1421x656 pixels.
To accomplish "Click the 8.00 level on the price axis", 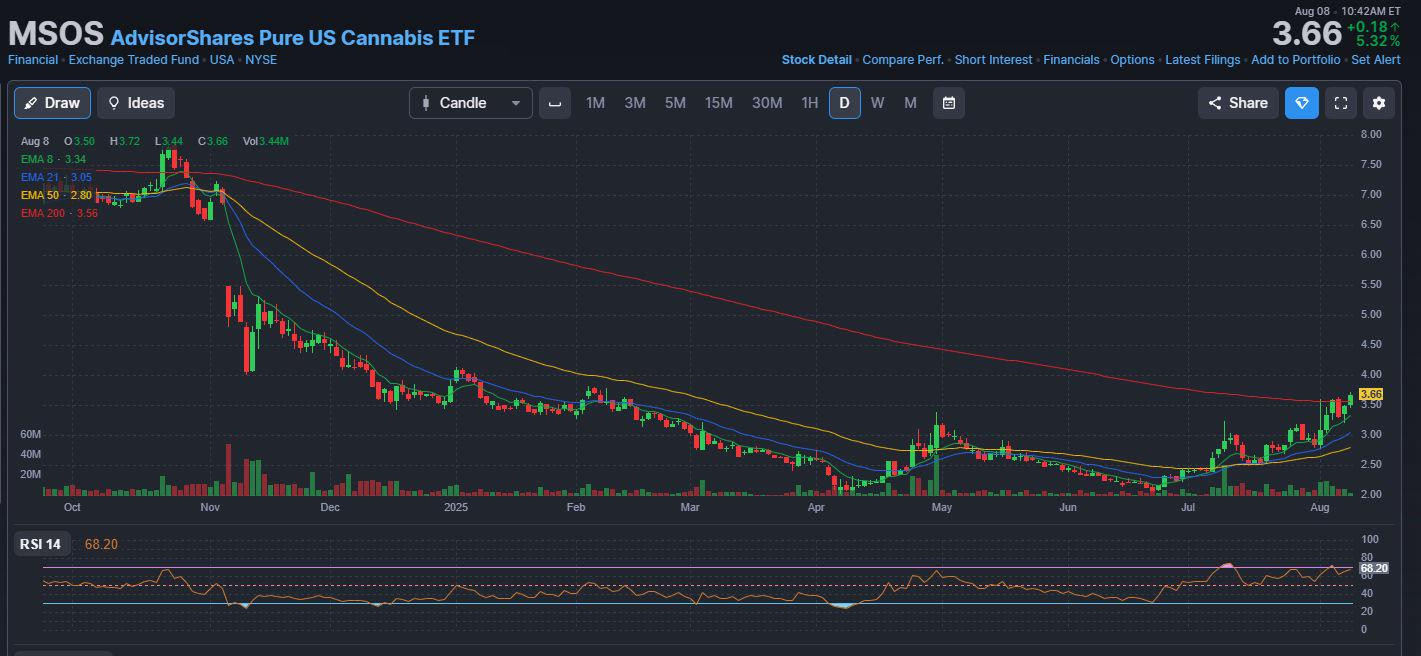I will click(x=1371, y=134).
